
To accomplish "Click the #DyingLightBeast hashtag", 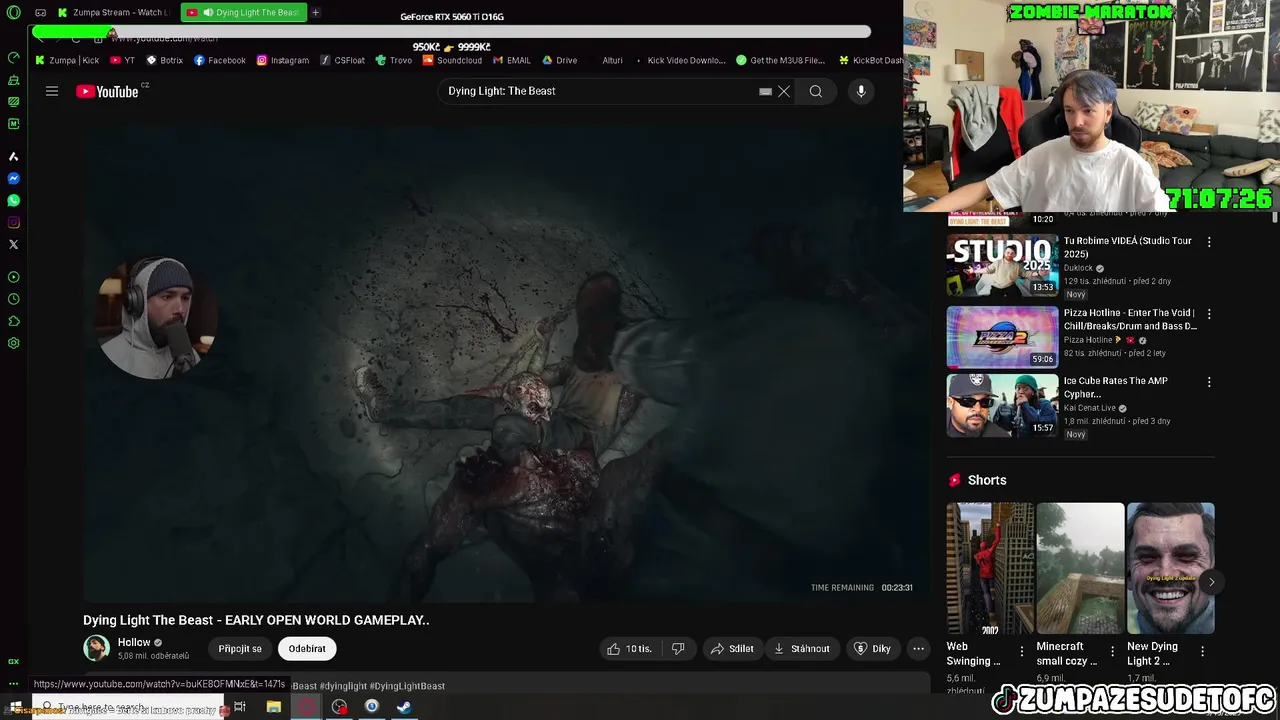I will point(407,686).
